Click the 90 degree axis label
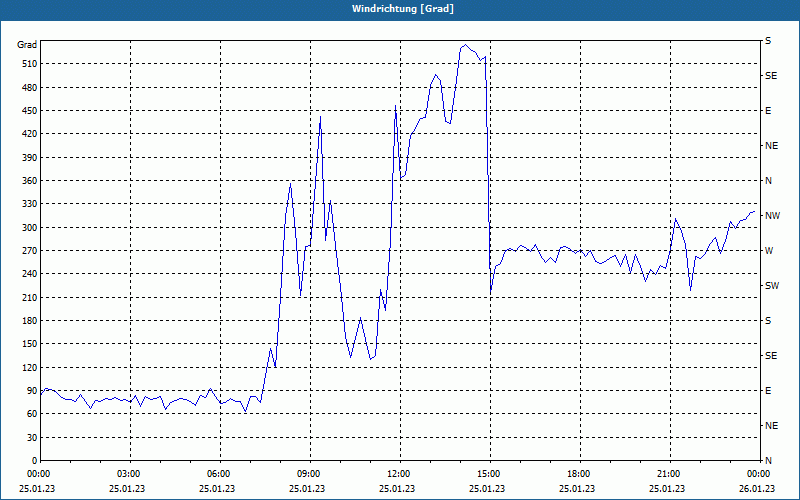The height and width of the screenshot is (500, 800). pos(31,391)
